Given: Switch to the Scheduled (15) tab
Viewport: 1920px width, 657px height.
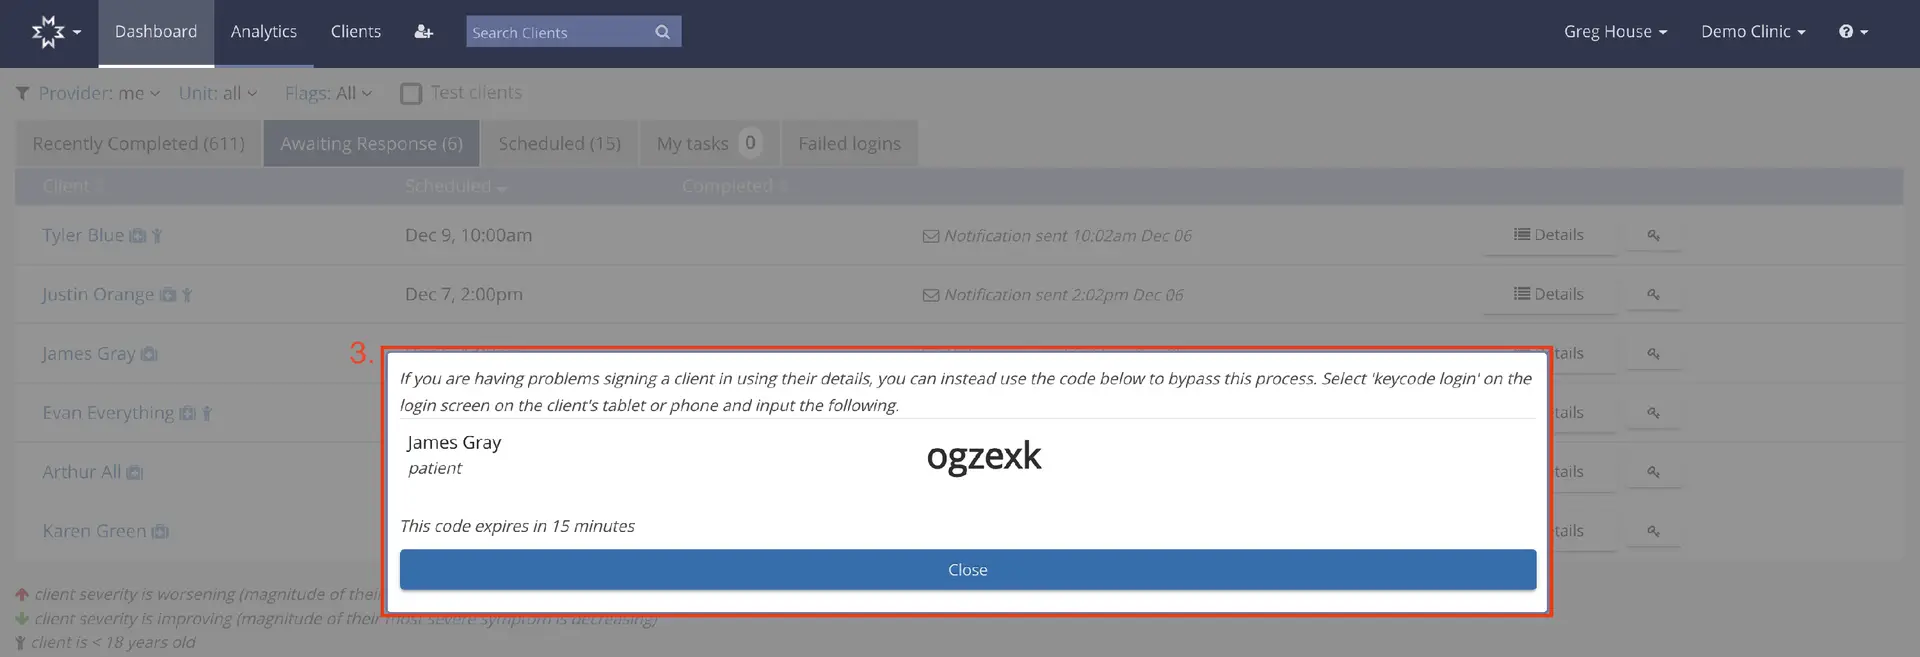Looking at the screenshot, I should tap(559, 144).
